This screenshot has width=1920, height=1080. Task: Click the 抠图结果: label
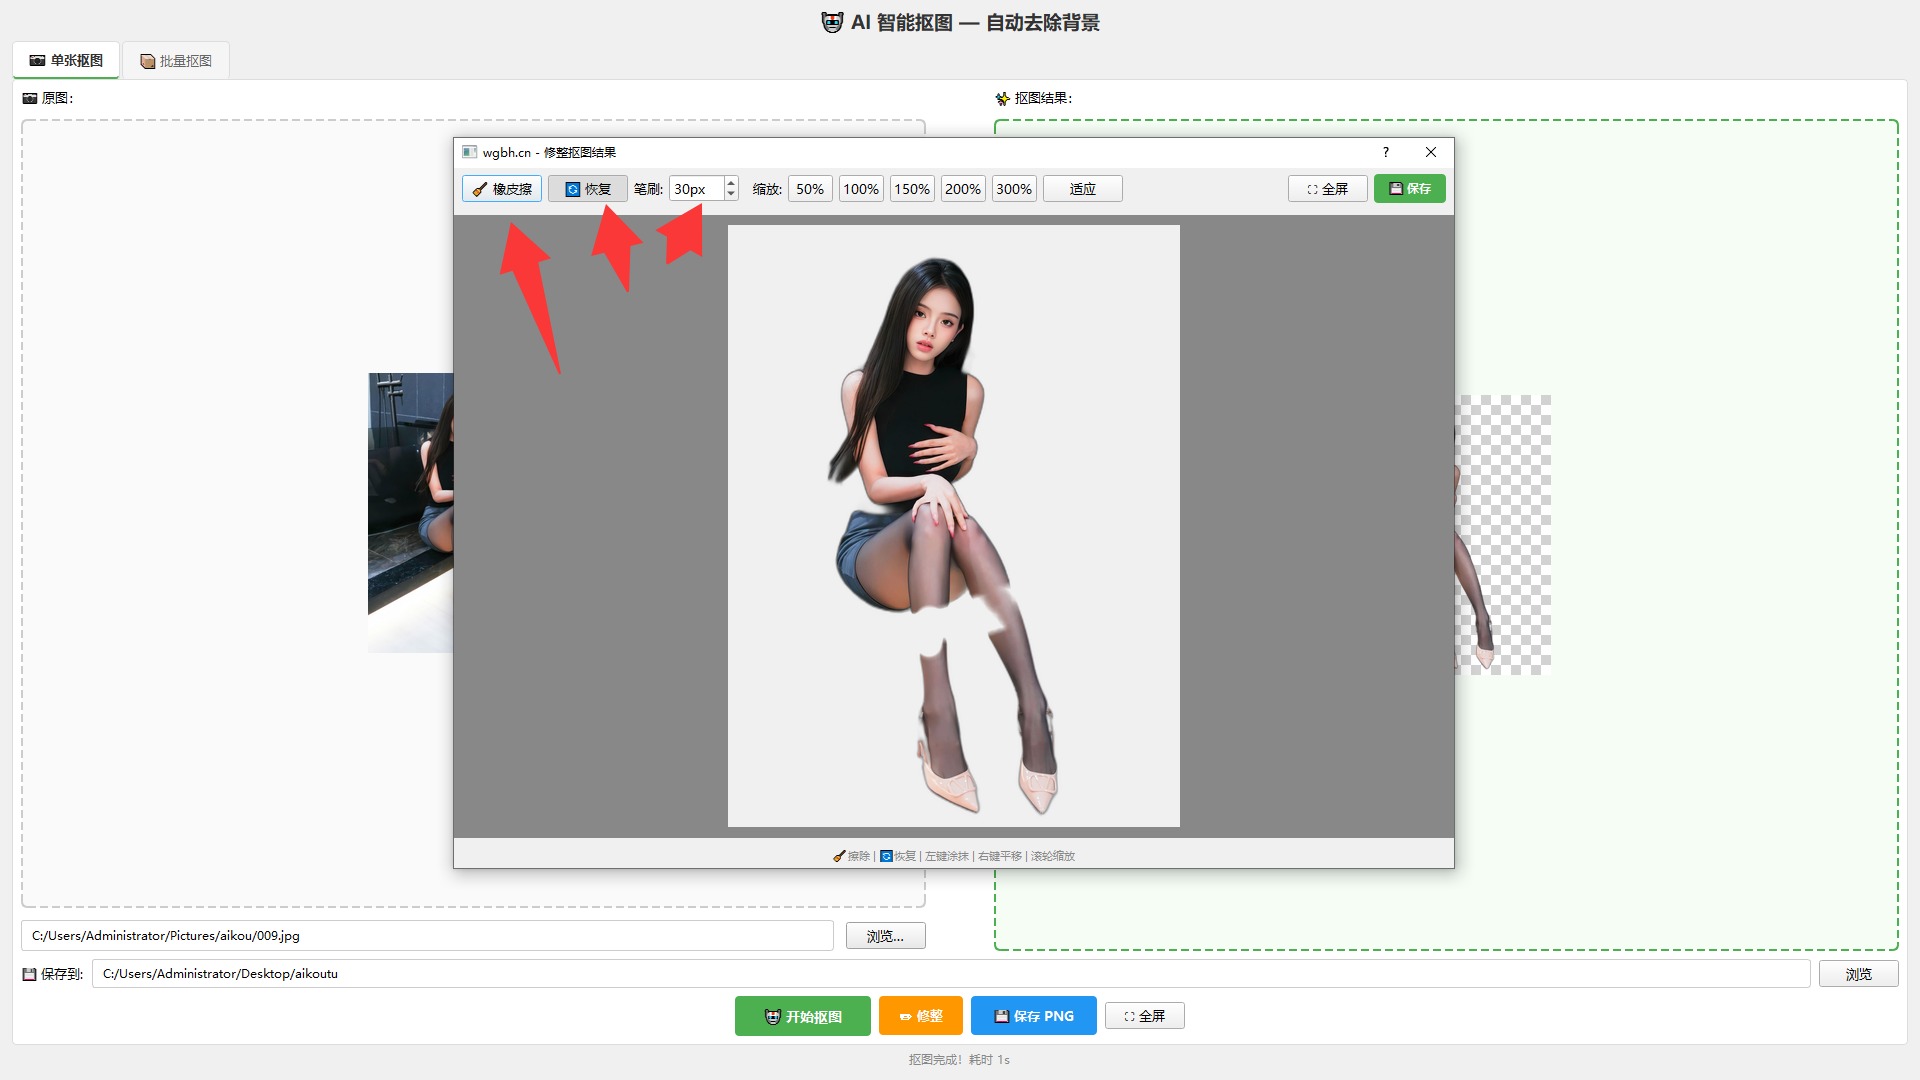point(1034,98)
